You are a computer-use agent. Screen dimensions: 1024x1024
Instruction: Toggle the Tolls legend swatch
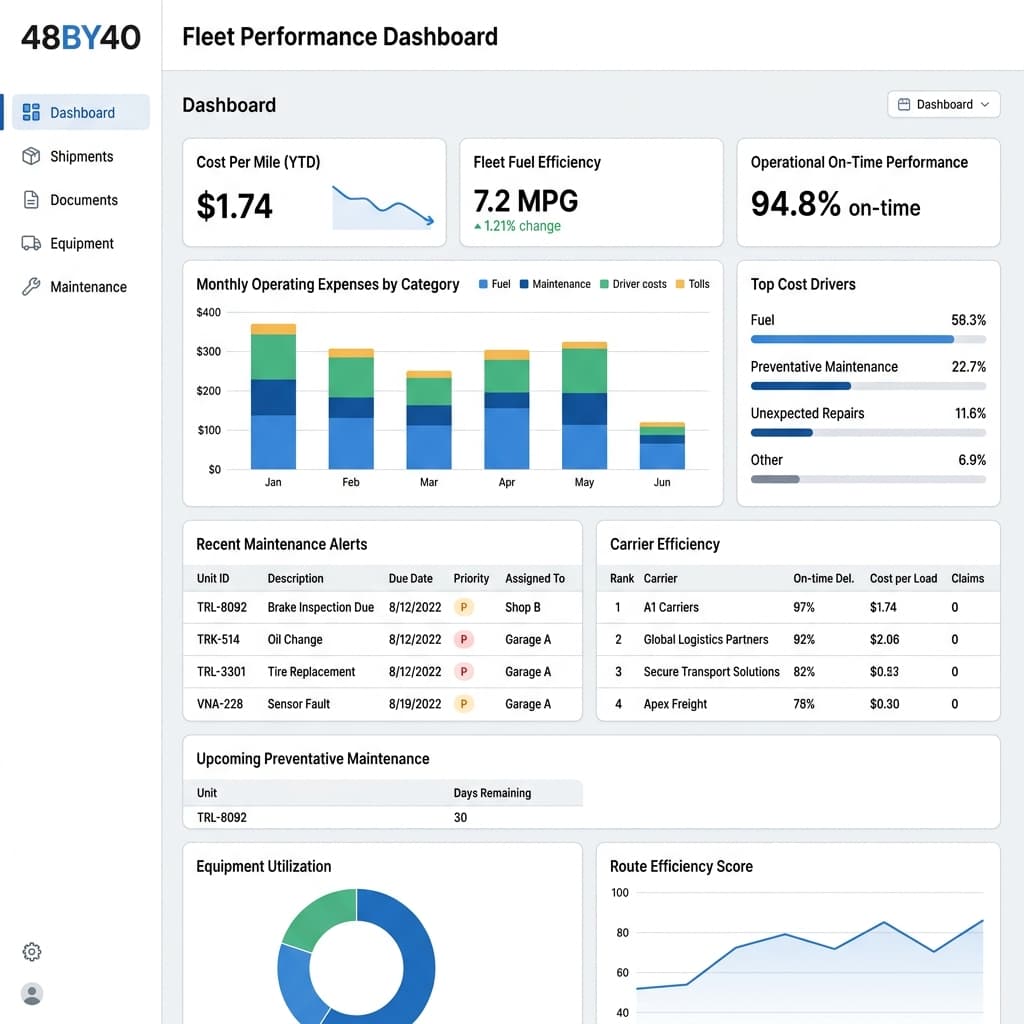click(680, 284)
